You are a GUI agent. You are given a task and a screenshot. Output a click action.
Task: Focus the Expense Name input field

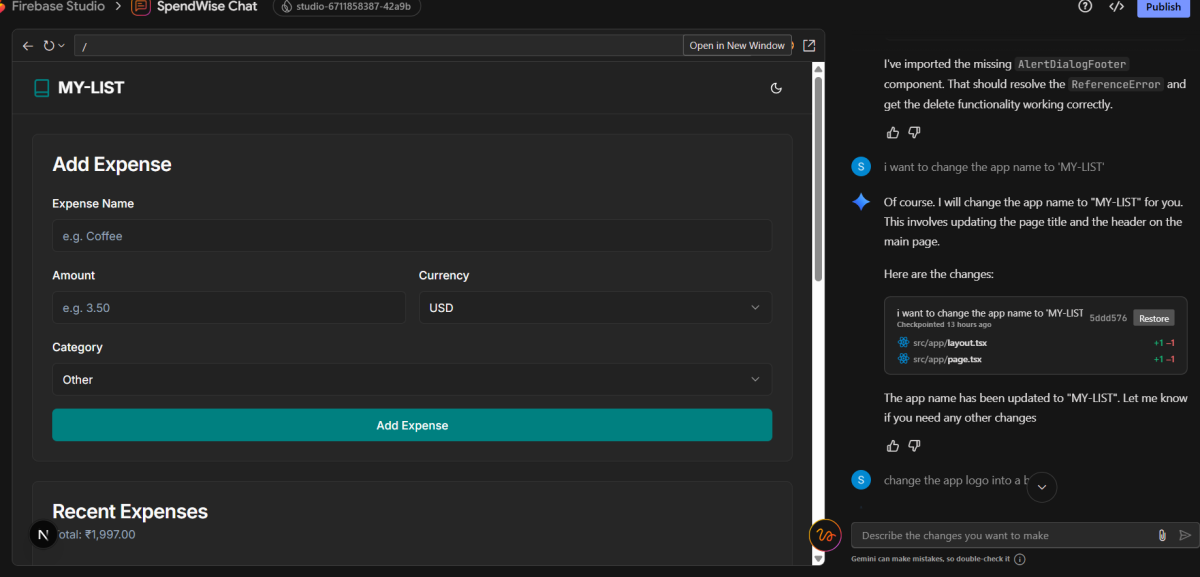click(411, 236)
